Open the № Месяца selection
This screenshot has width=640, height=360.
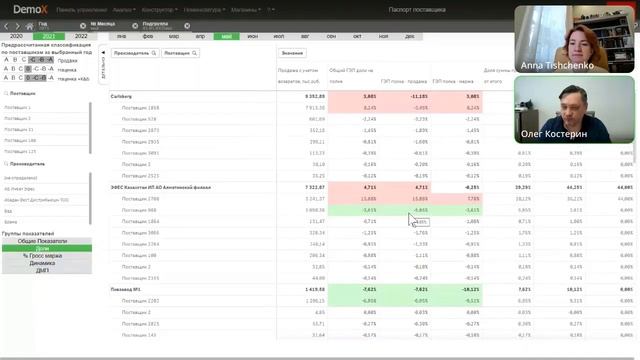pyautogui.click(x=109, y=26)
